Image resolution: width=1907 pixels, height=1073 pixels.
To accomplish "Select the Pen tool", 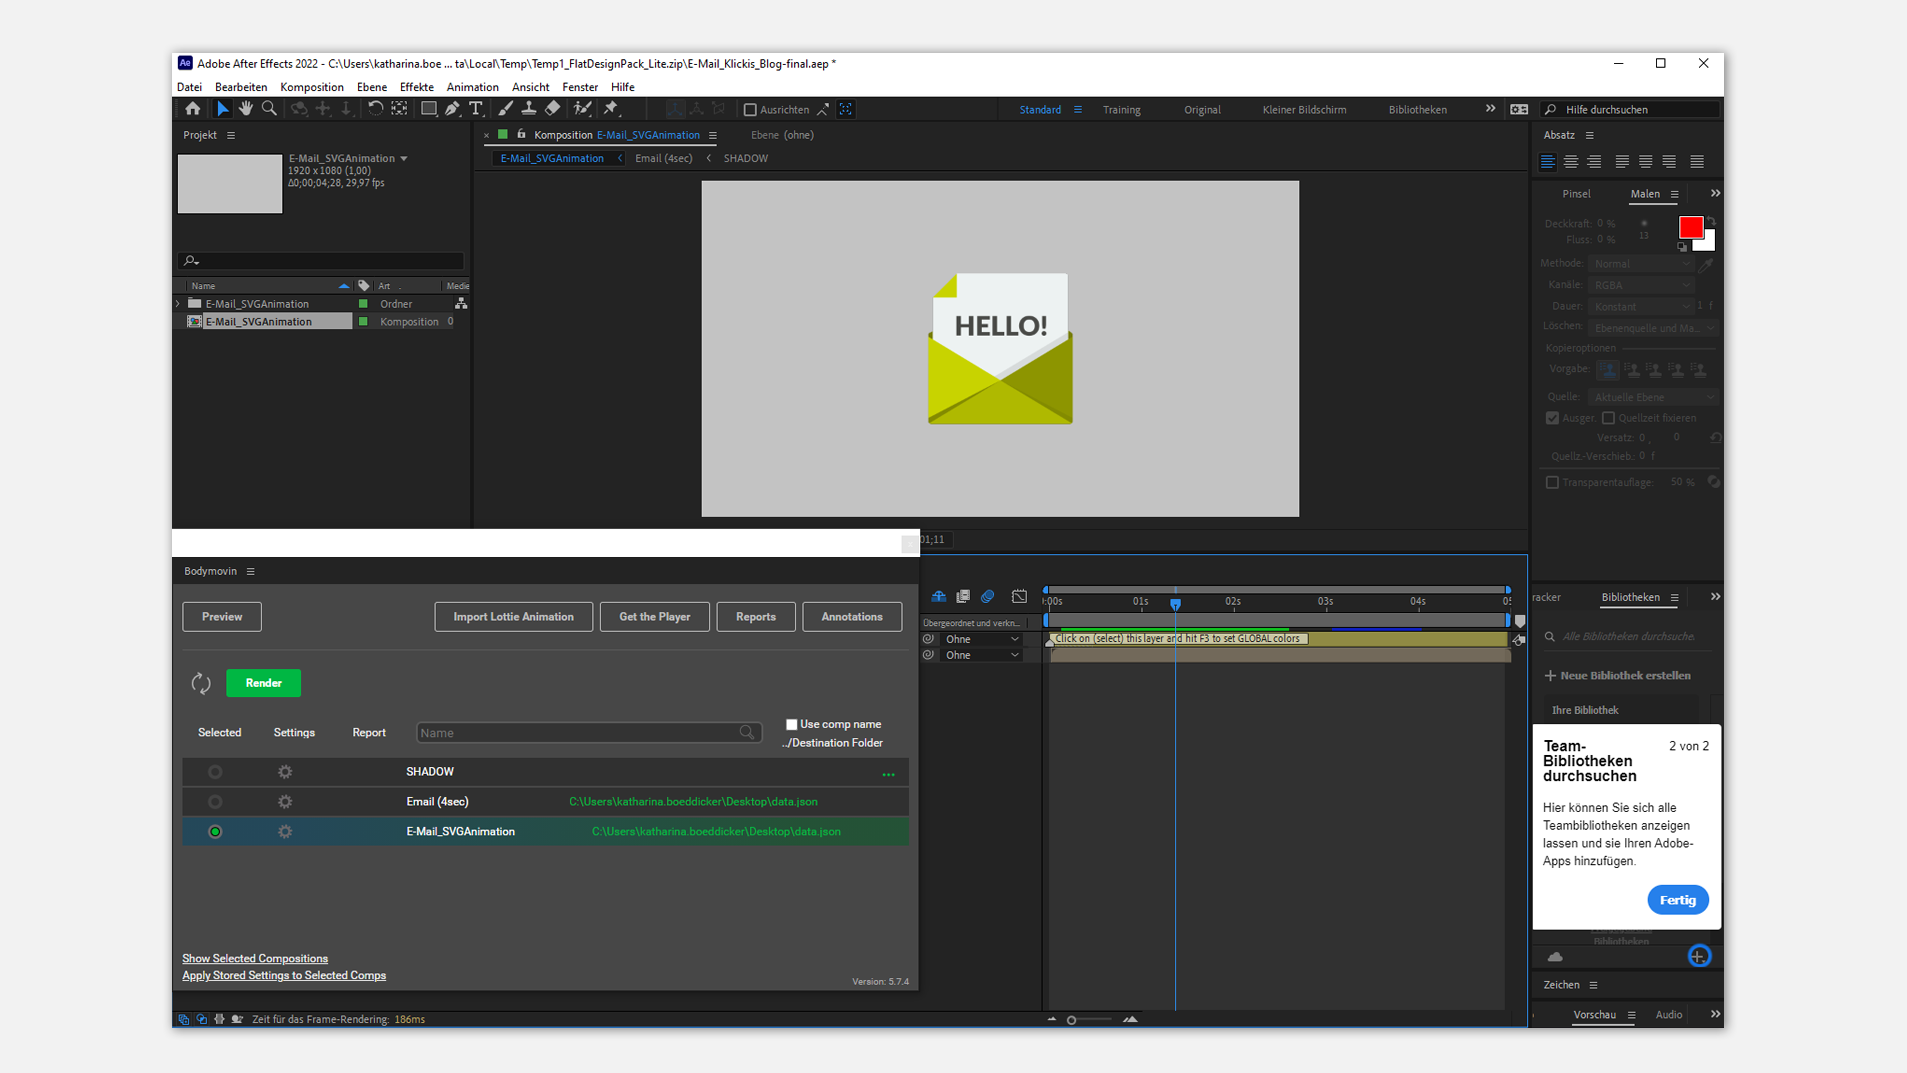I will (x=452, y=109).
